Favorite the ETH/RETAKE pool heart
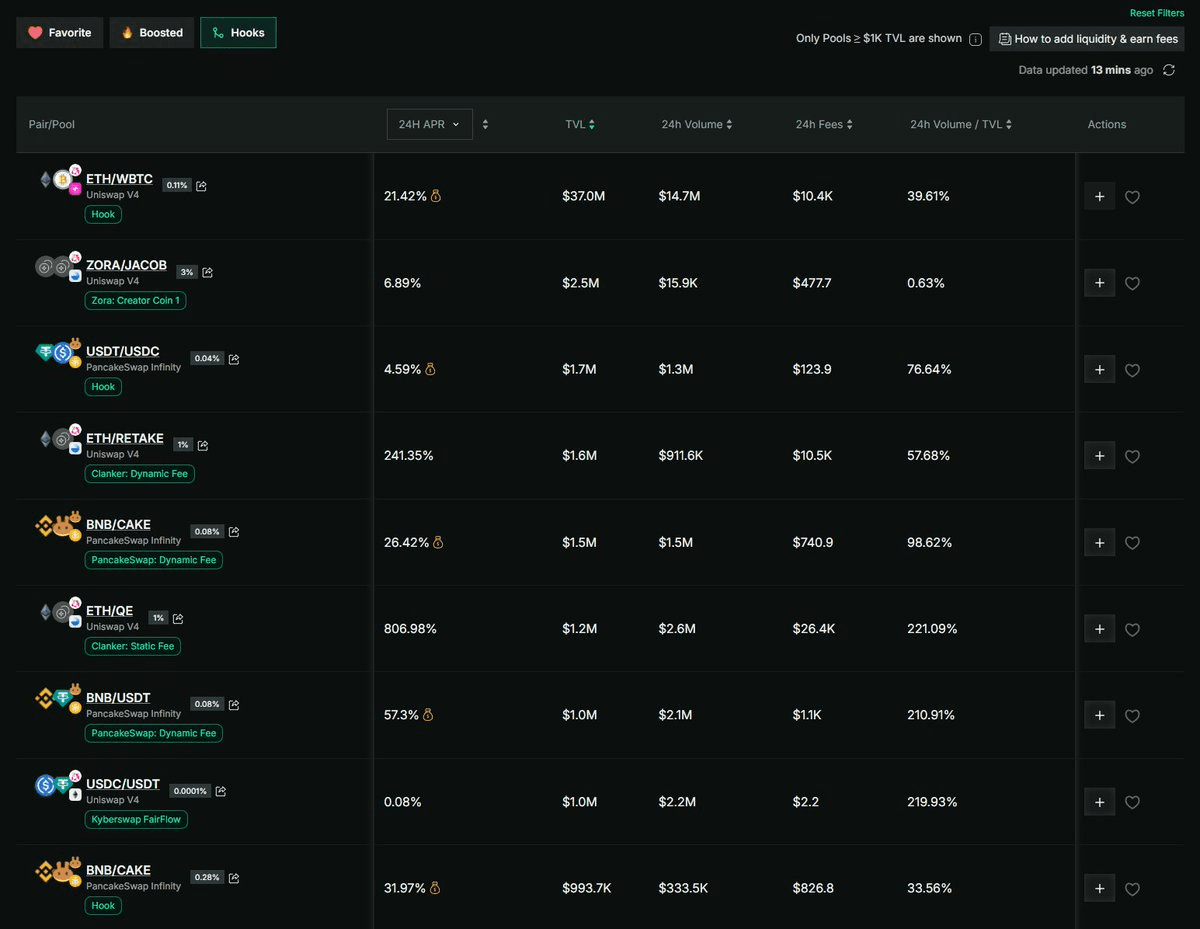 (x=1132, y=457)
